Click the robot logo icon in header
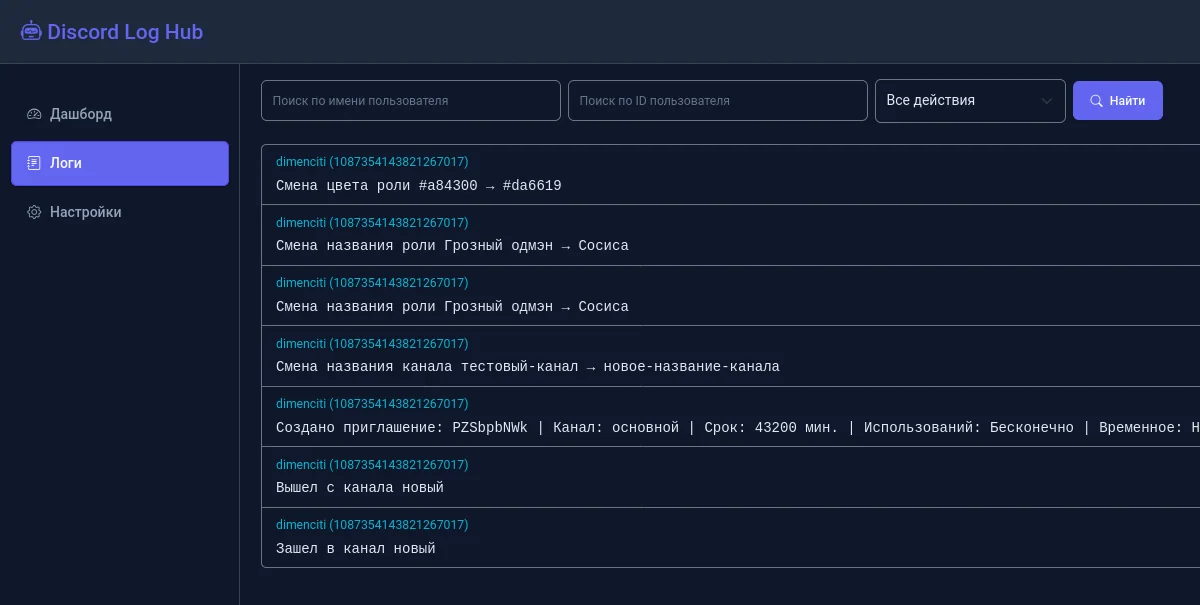 click(31, 31)
